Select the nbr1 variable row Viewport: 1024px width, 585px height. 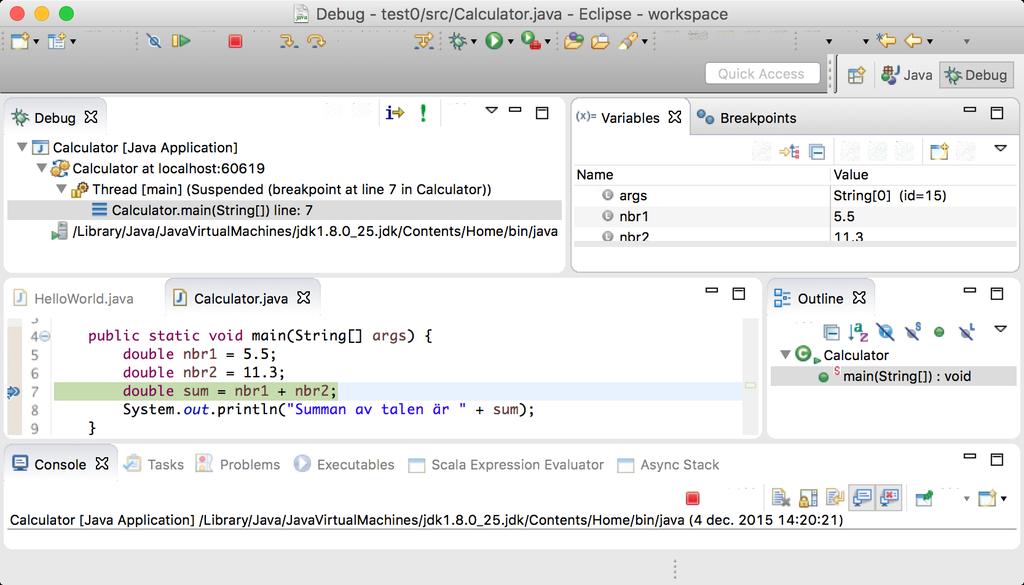click(795, 216)
